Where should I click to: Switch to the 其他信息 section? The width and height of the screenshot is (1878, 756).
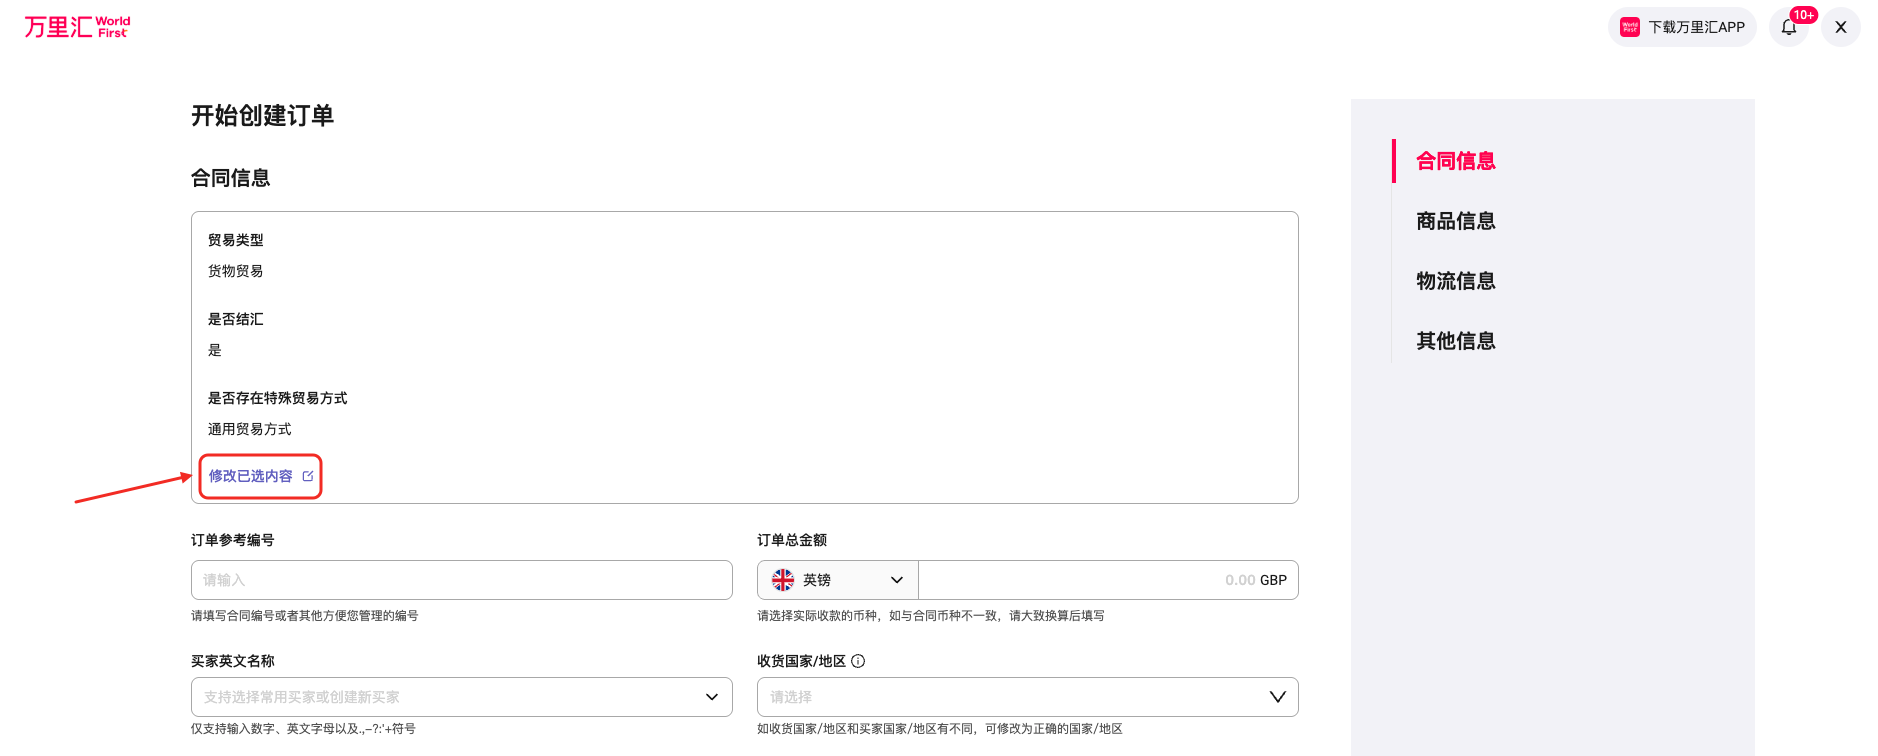pyautogui.click(x=1456, y=341)
